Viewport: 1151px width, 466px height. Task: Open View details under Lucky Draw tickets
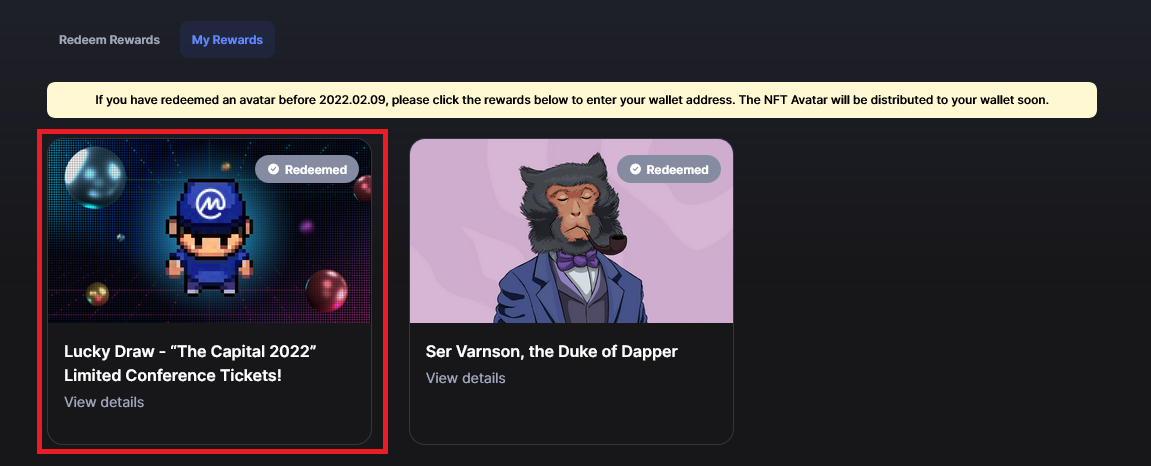(x=104, y=402)
